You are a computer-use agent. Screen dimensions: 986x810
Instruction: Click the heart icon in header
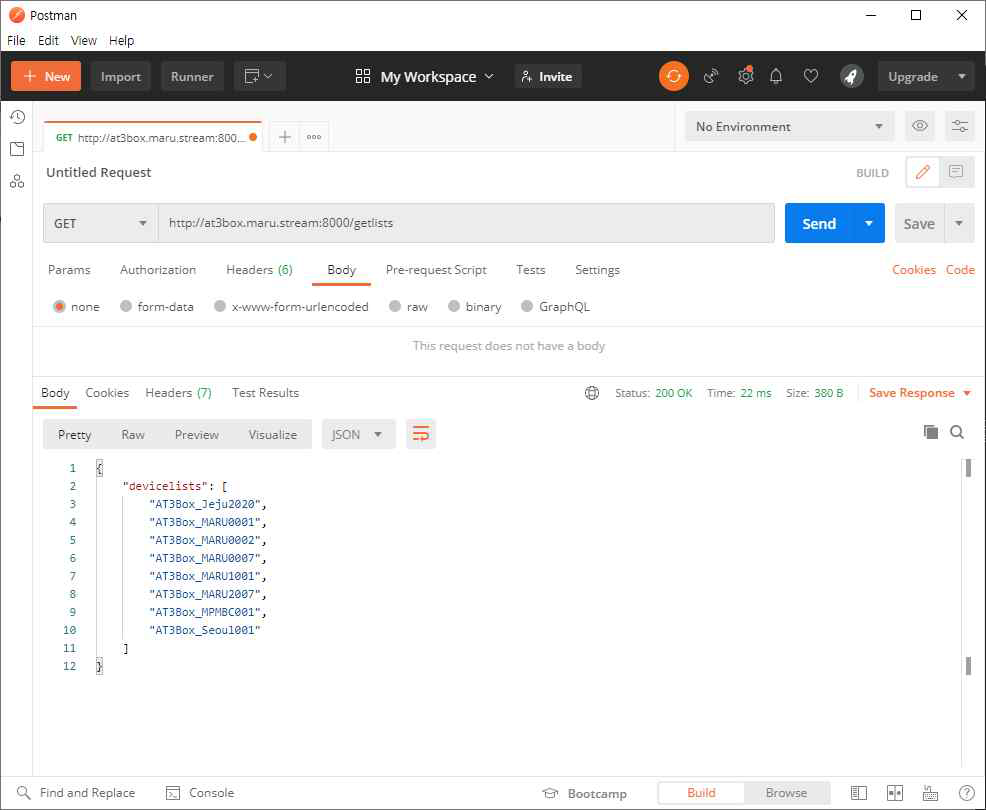coord(811,77)
